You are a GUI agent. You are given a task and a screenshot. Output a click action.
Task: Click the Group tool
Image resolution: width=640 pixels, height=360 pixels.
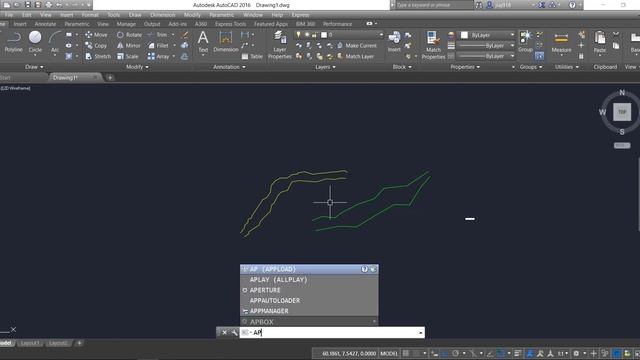[525, 42]
